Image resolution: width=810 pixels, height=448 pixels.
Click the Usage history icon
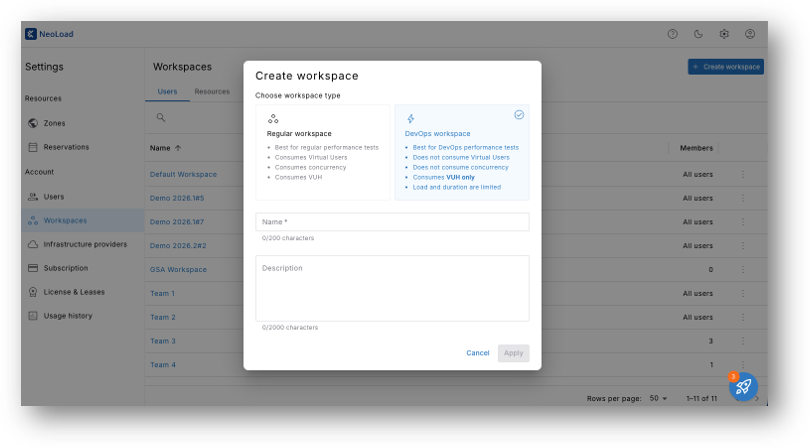point(33,316)
